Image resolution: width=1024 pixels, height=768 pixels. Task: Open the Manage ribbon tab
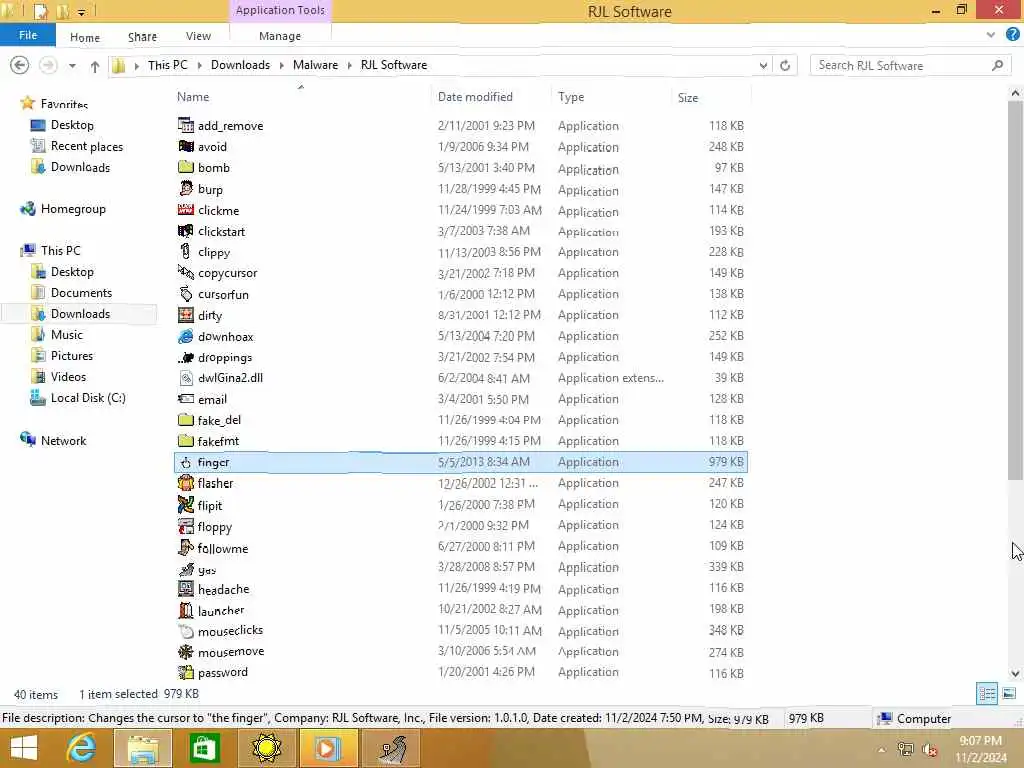(280, 37)
